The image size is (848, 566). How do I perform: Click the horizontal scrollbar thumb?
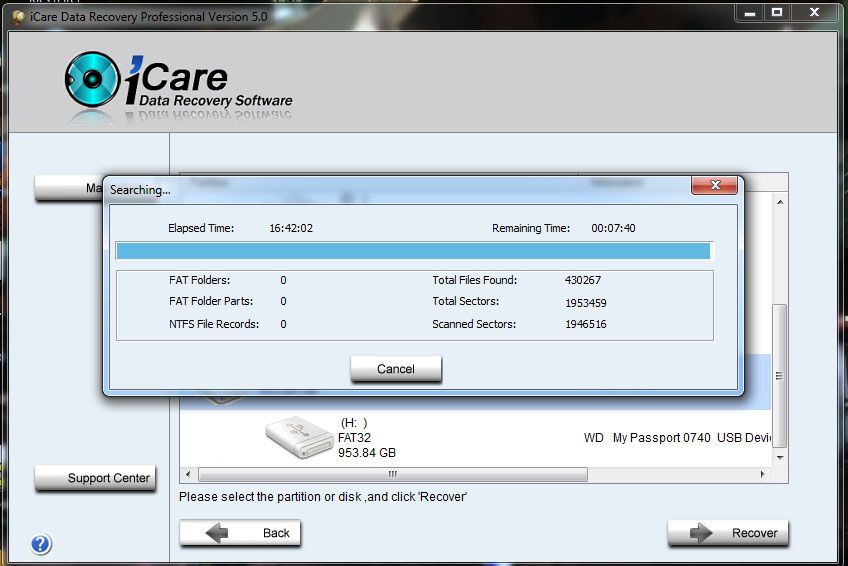click(x=392, y=474)
